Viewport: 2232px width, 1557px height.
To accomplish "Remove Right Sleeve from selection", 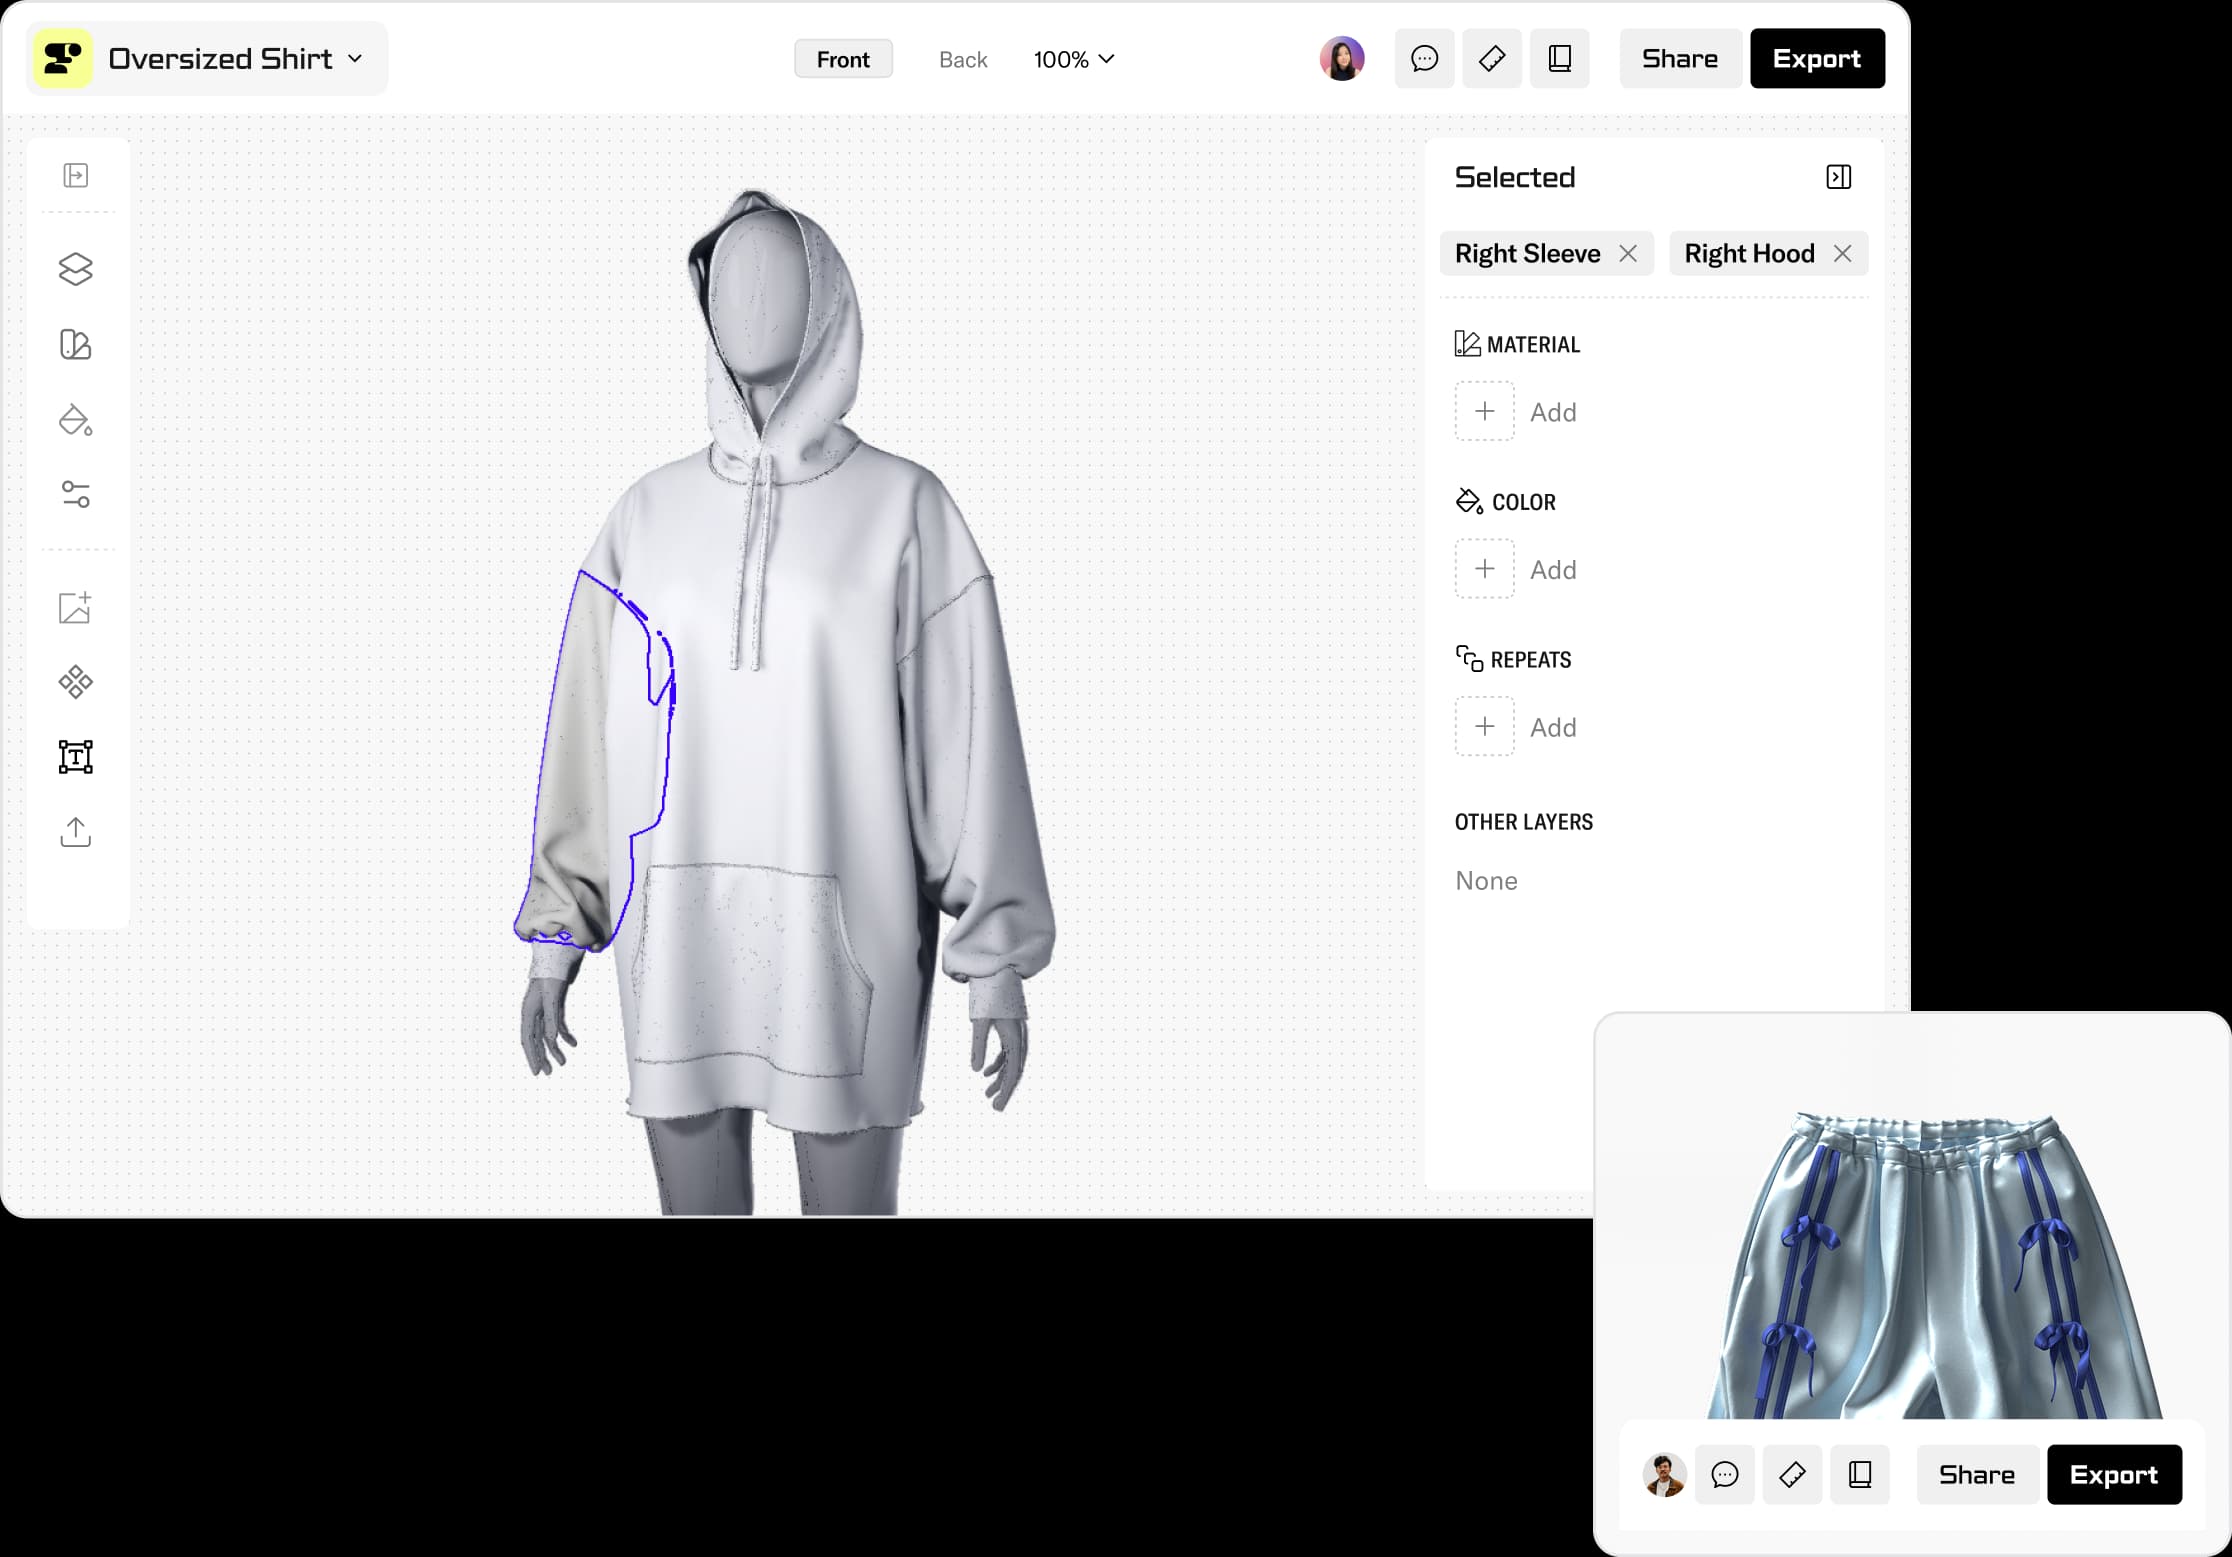I will pyautogui.click(x=1628, y=254).
